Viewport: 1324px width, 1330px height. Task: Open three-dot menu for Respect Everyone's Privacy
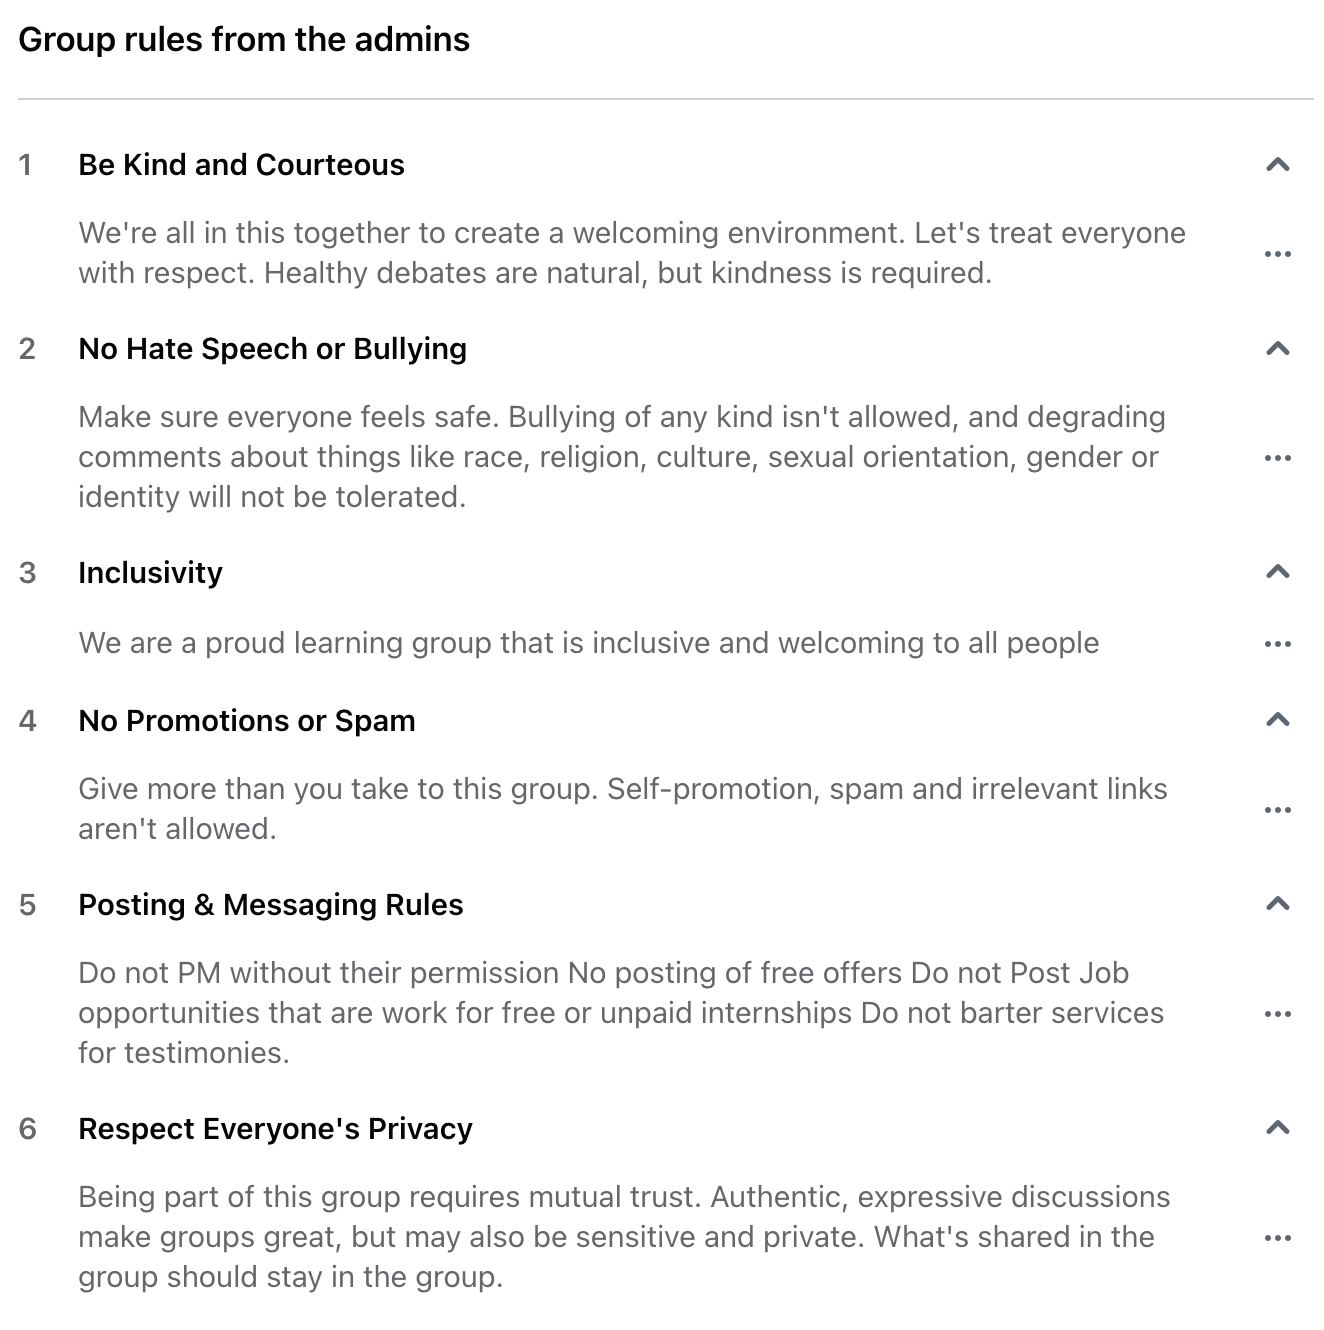point(1277,1238)
